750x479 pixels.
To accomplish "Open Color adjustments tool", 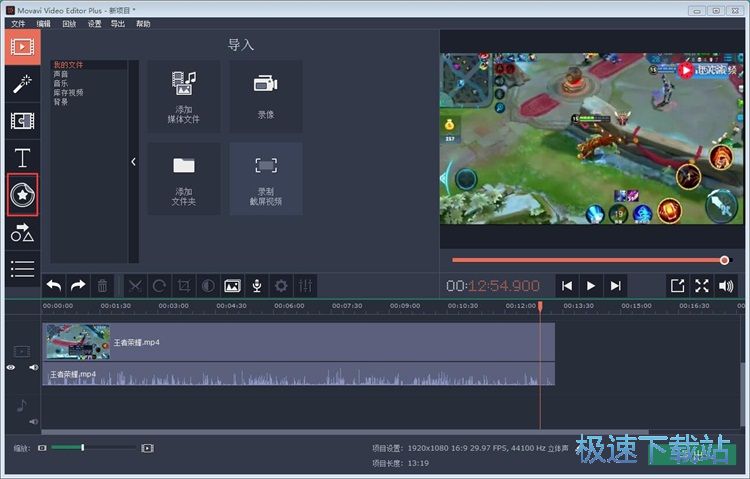I will tap(208, 286).
